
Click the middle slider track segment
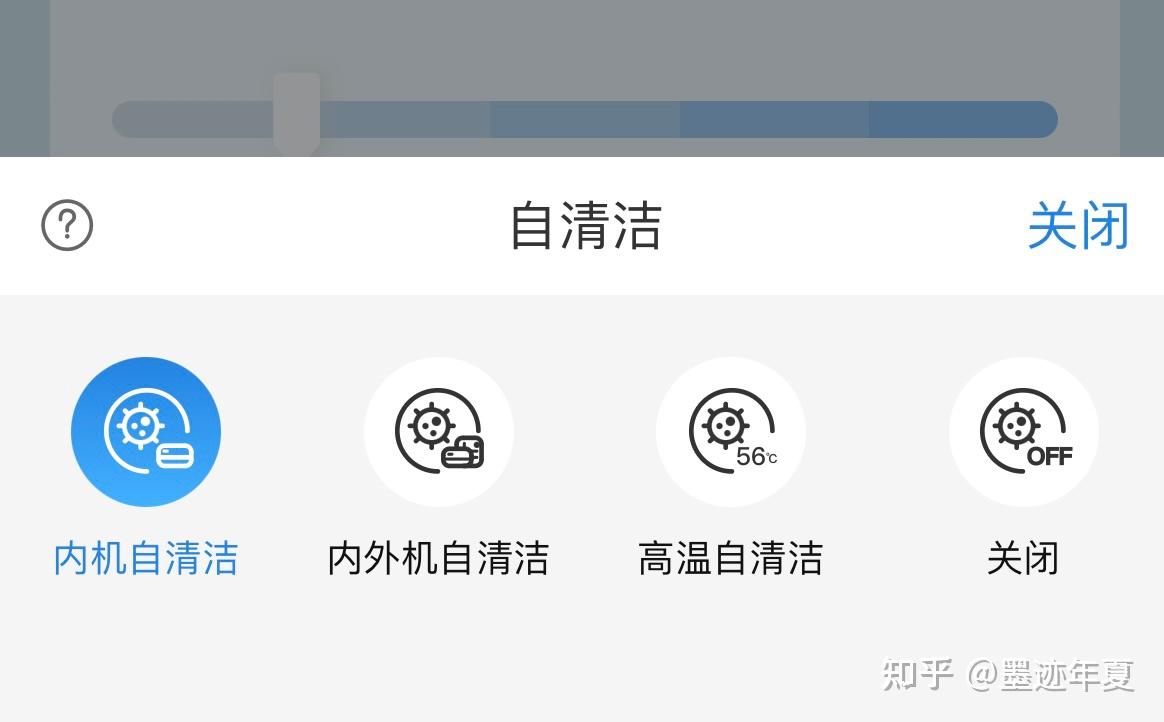point(585,119)
